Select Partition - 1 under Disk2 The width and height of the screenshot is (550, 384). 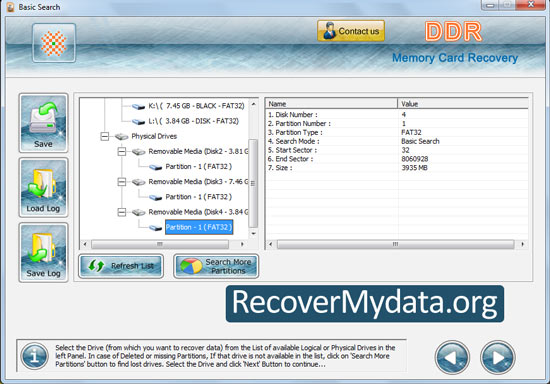[x=199, y=167]
